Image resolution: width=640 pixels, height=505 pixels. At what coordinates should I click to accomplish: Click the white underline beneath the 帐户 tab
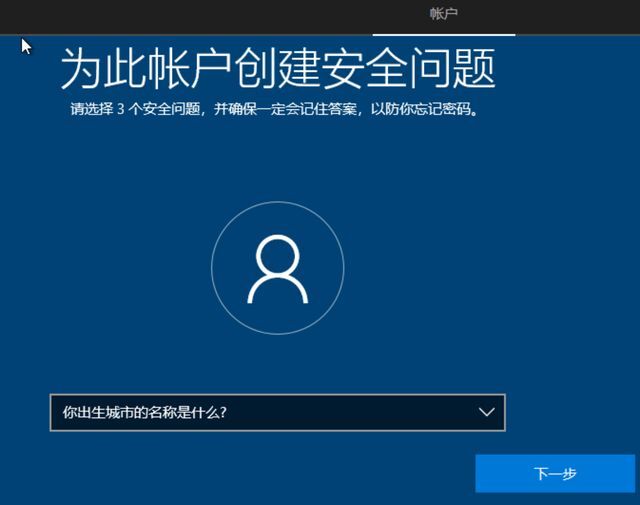tap(443, 33)
